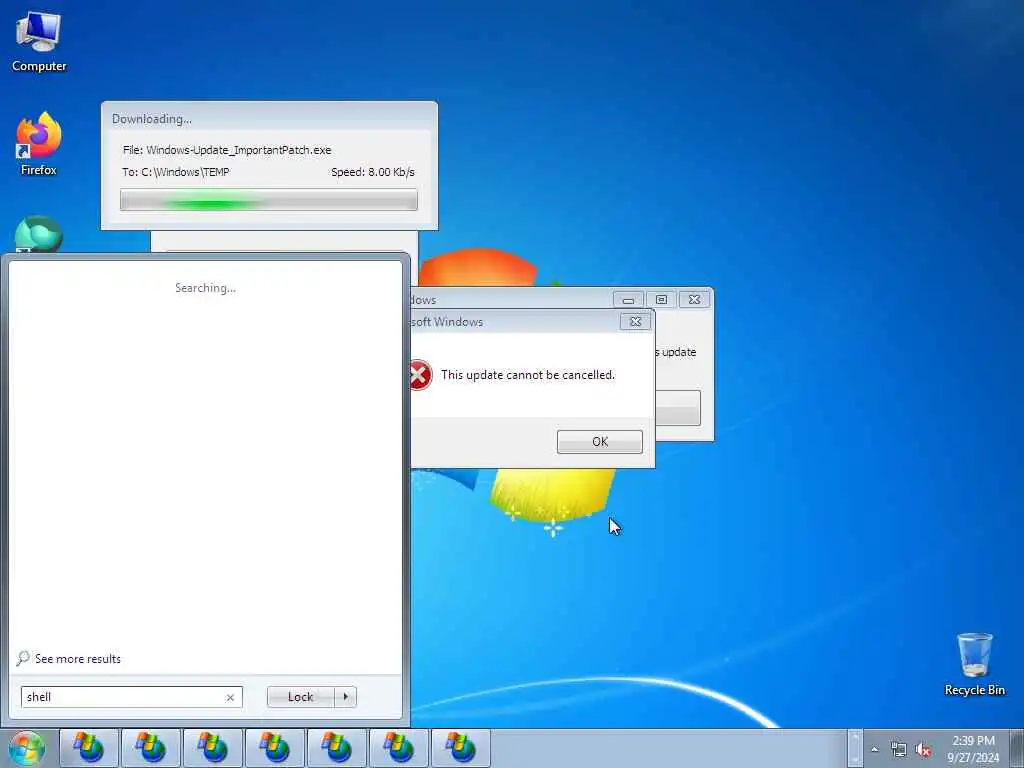The height and width of the screenshot is (768, 1024).
Task: Click the muted volume tray icon
Action: pyautogui.click(x=923, y=750)
